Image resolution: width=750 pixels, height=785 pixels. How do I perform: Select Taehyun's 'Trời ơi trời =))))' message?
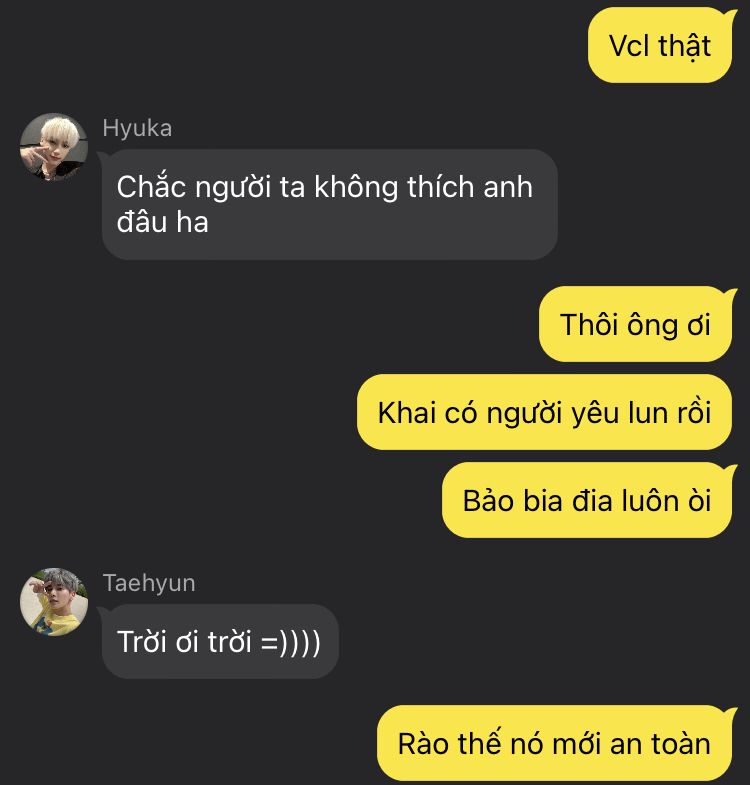220,641
